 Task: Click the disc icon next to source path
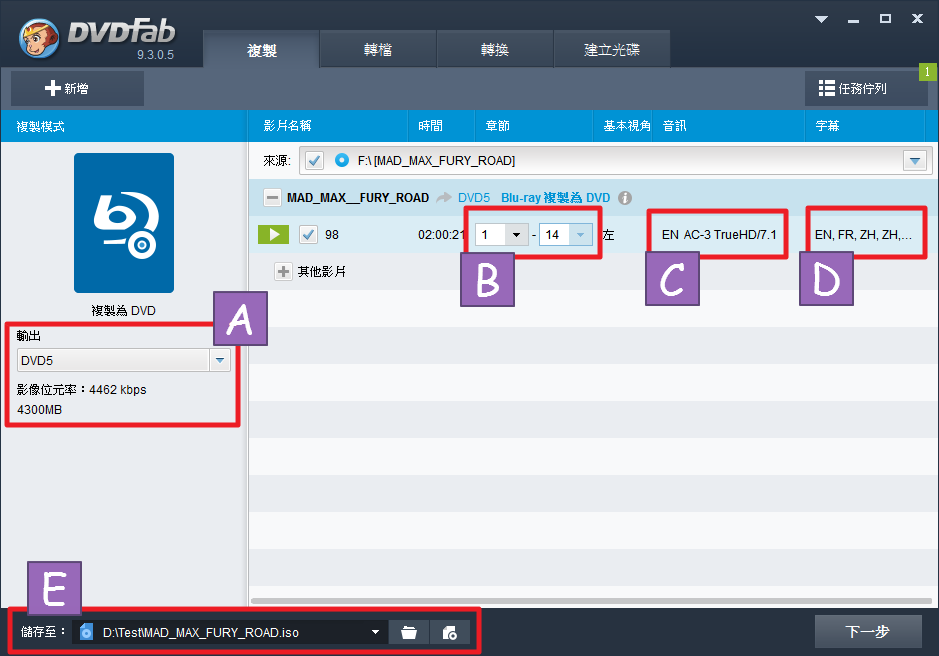342,160
